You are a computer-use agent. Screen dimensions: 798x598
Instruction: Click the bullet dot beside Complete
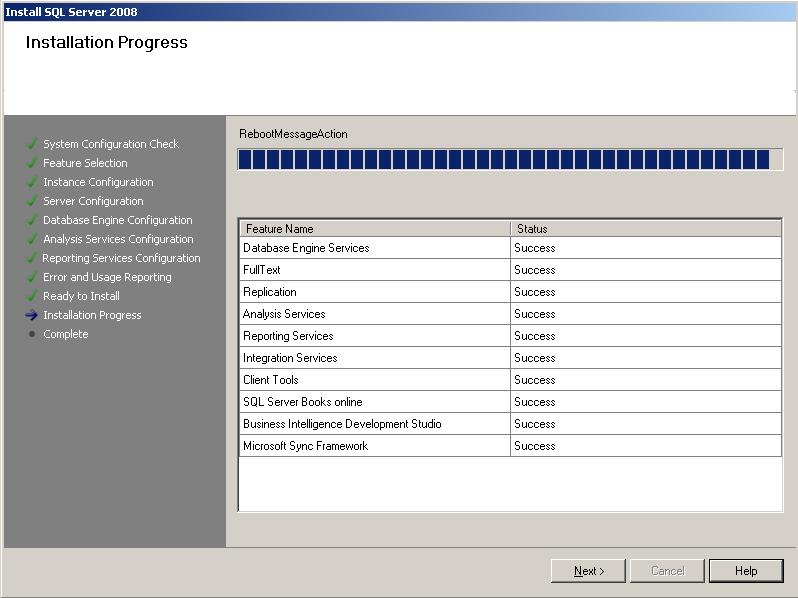[x=32, y=334]
